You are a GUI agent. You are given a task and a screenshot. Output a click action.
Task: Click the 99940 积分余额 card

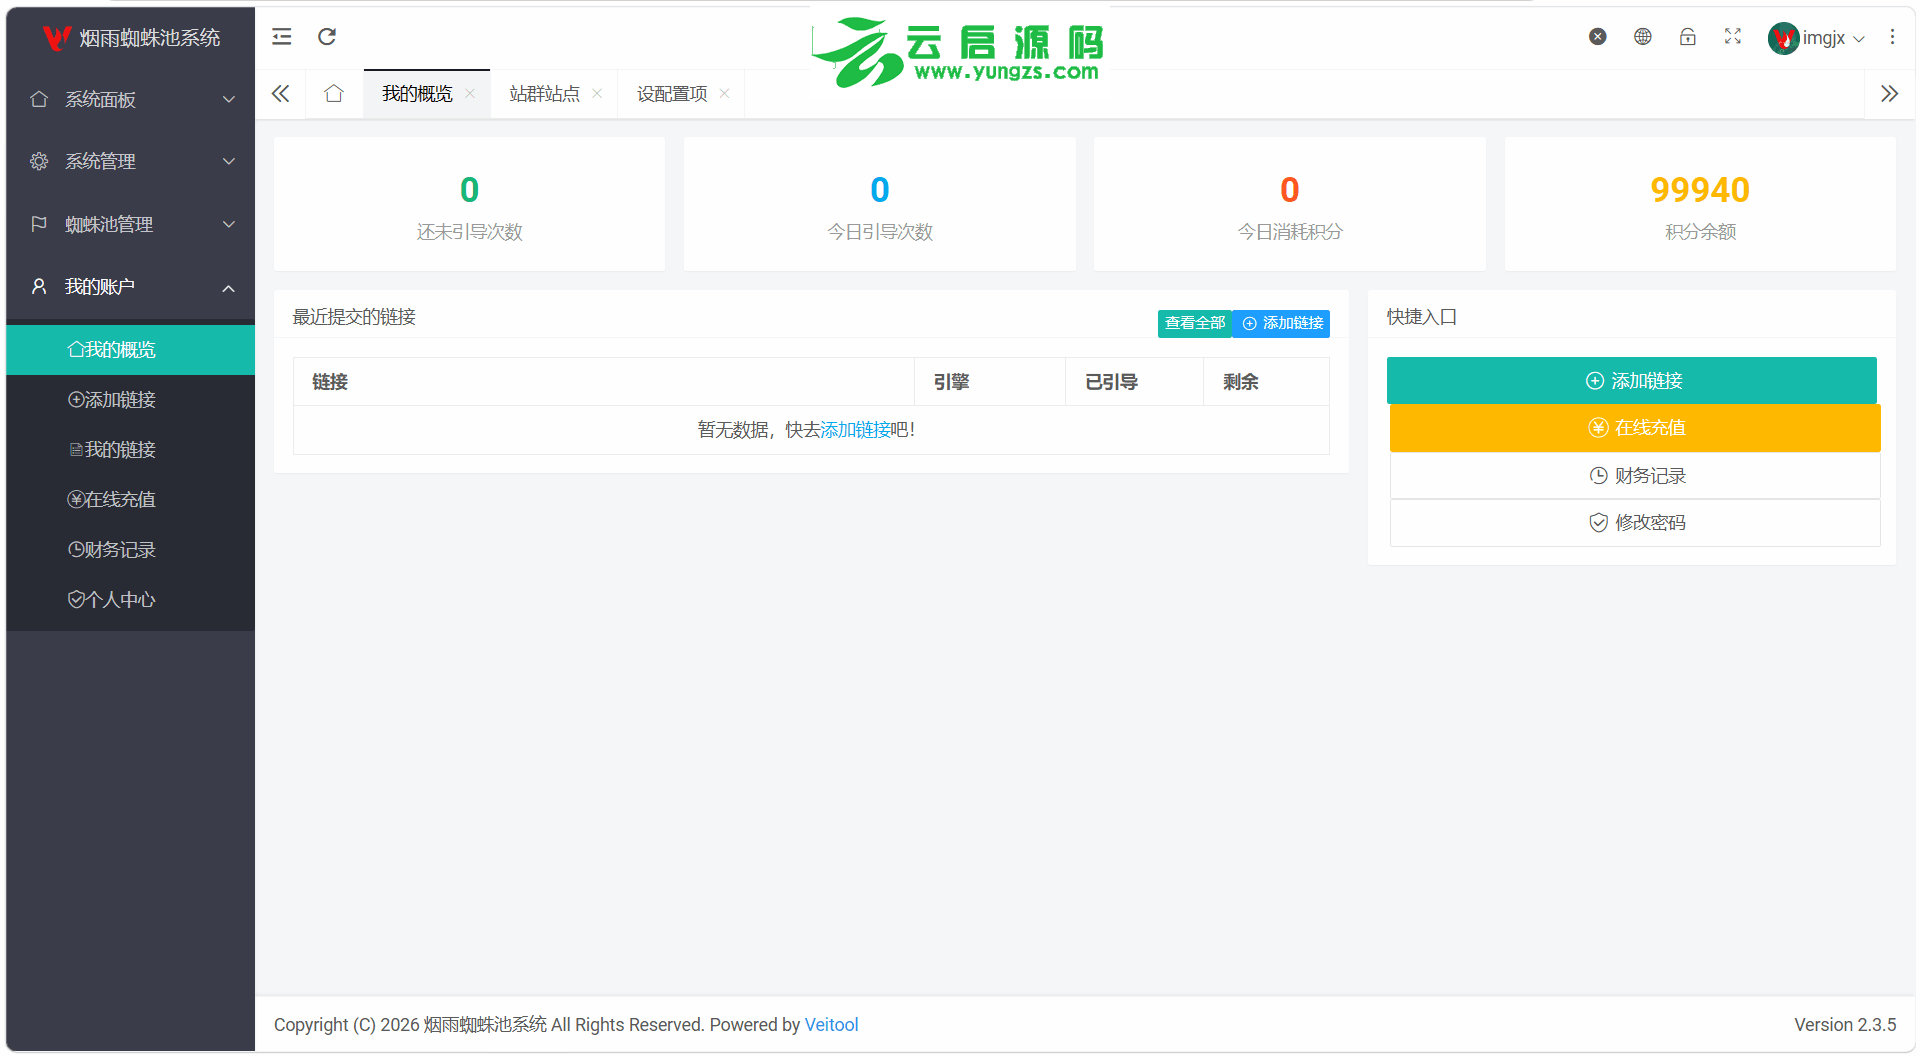pos(1700,204)
